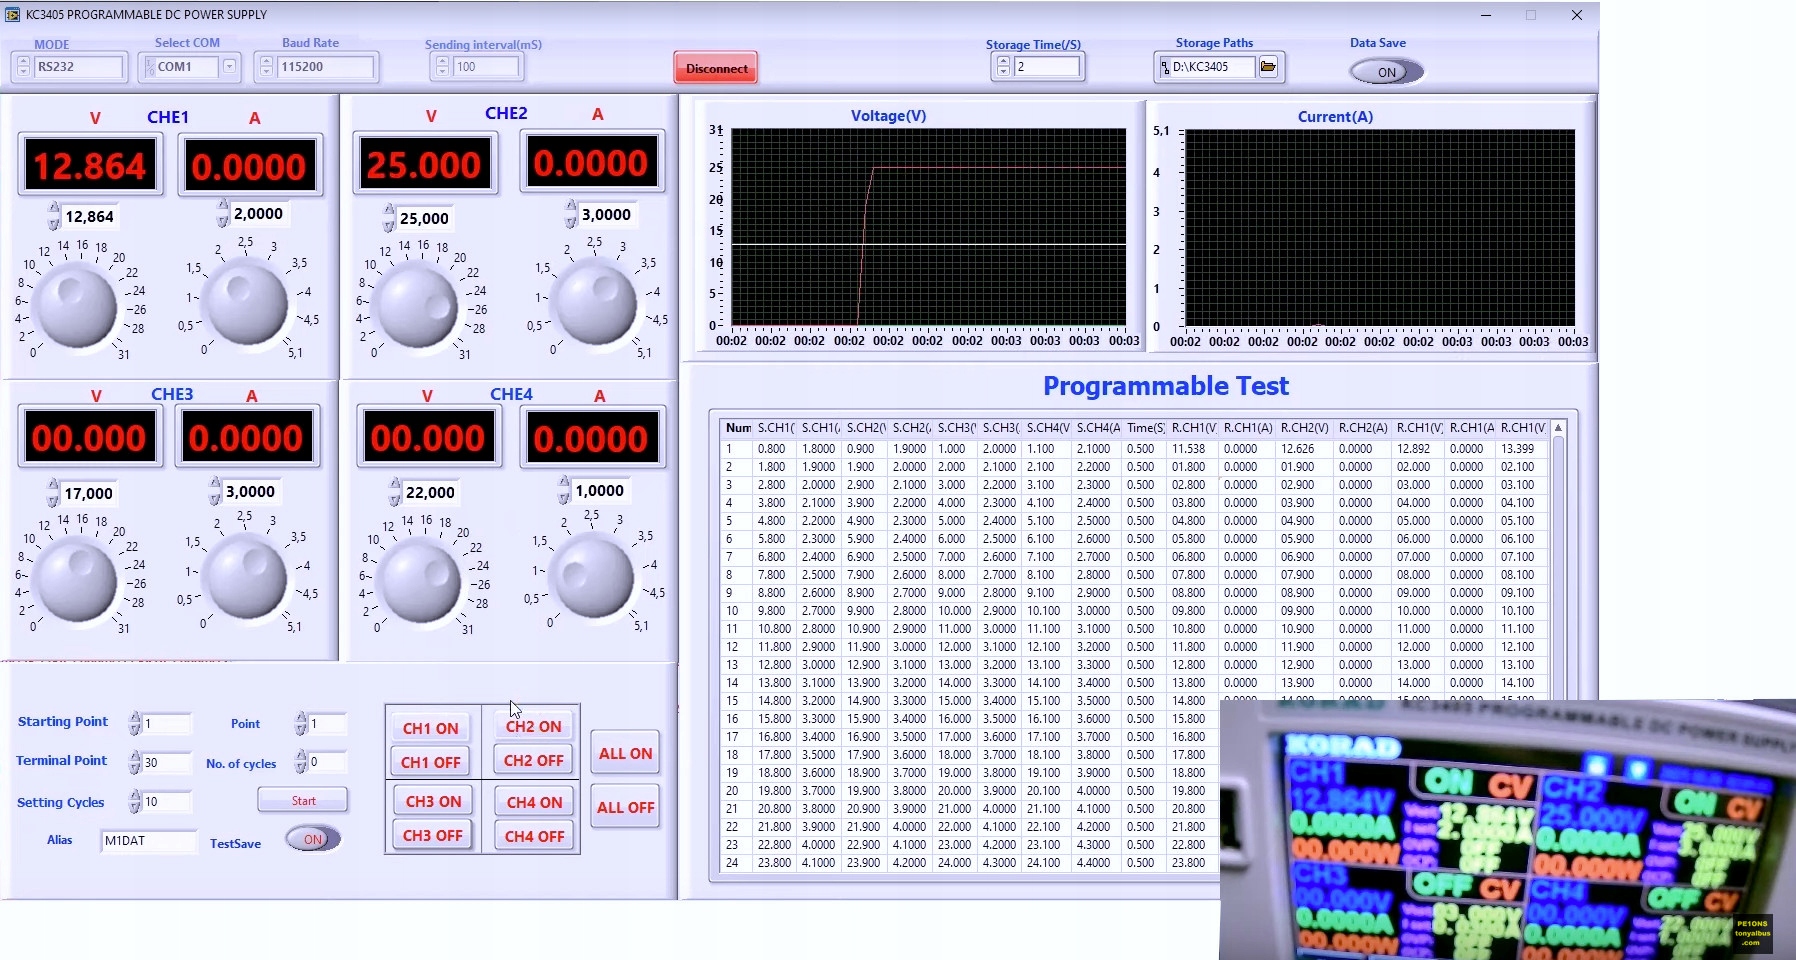Click the CHE2 current limit 3,0000 field
The image size is (1796, 960).
pyautogui.click(x=607, y=214)
